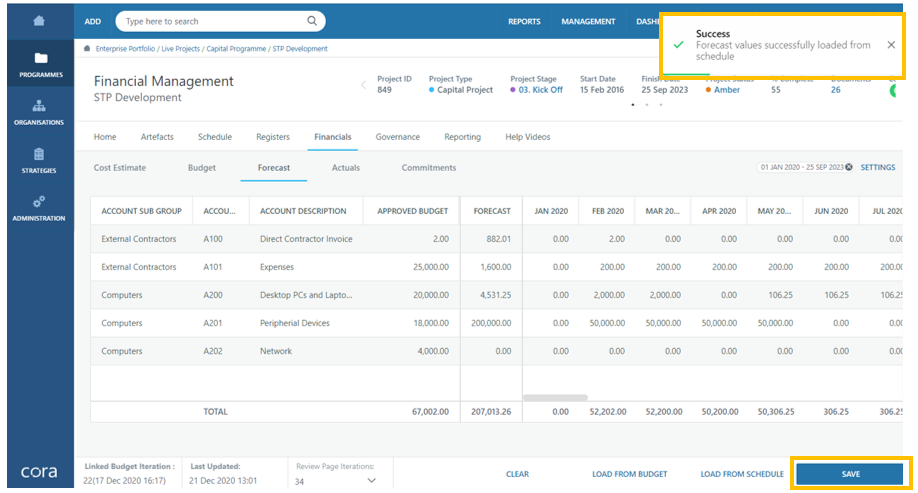918x493 pixels.
Task: Open the 26 documents link
Action: [x=835, y=90]
